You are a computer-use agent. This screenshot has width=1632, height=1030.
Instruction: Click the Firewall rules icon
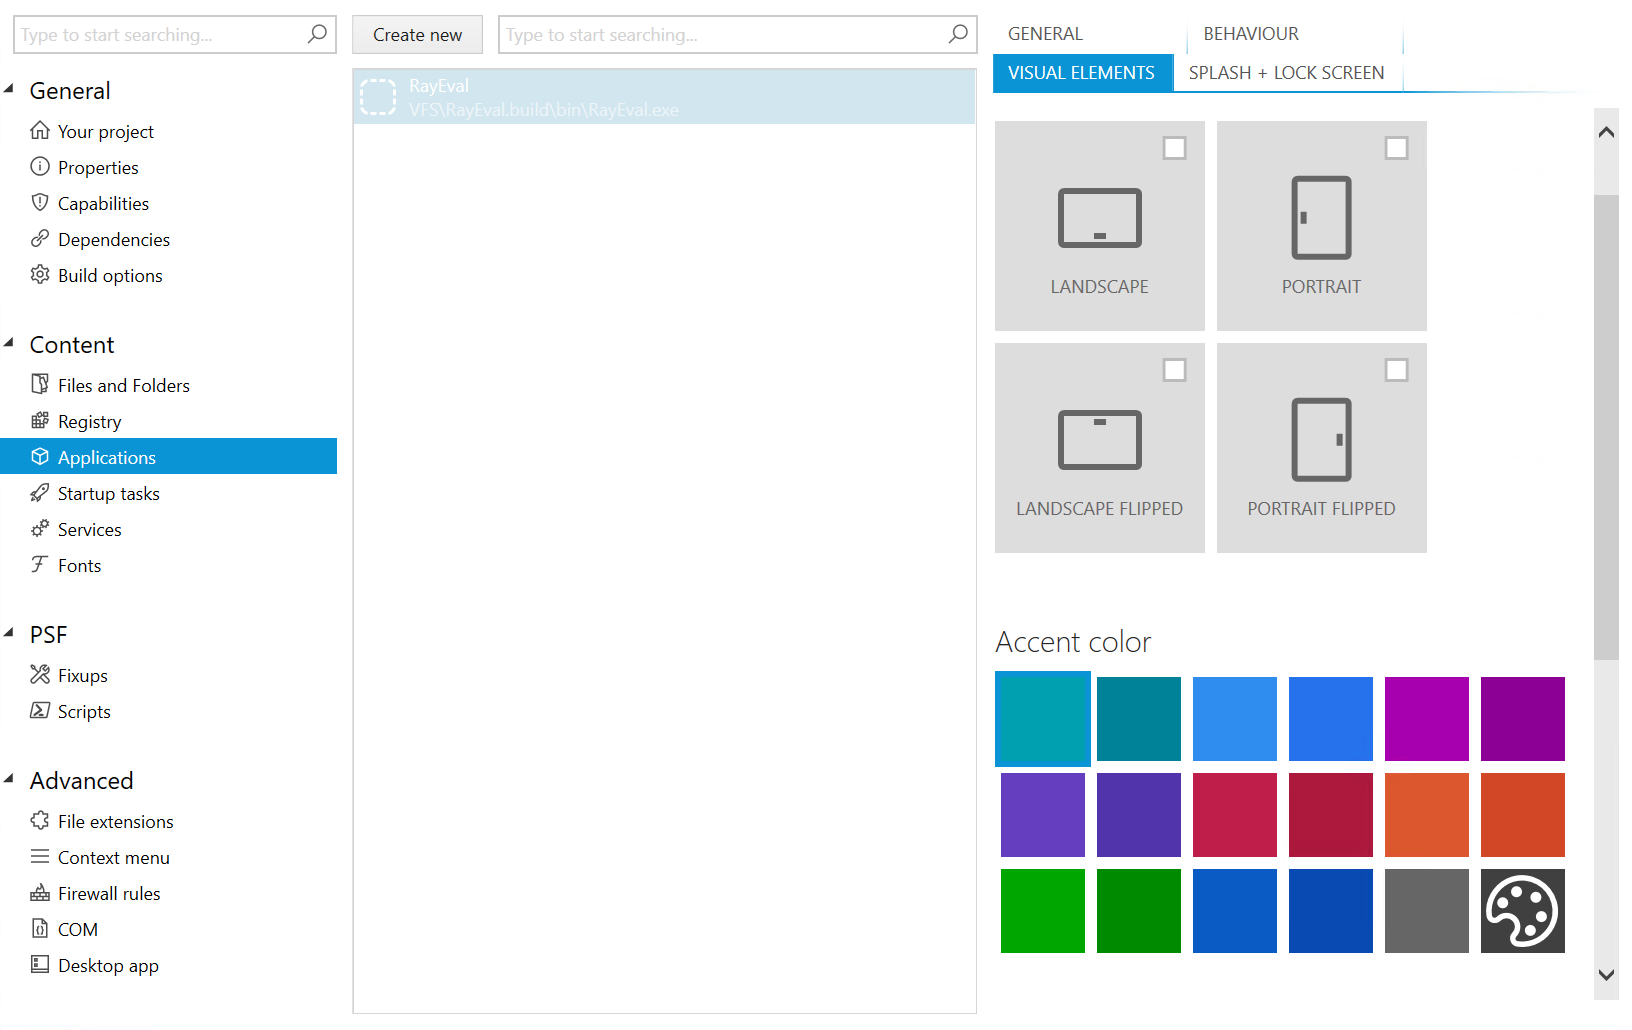(x=40, y=893)
